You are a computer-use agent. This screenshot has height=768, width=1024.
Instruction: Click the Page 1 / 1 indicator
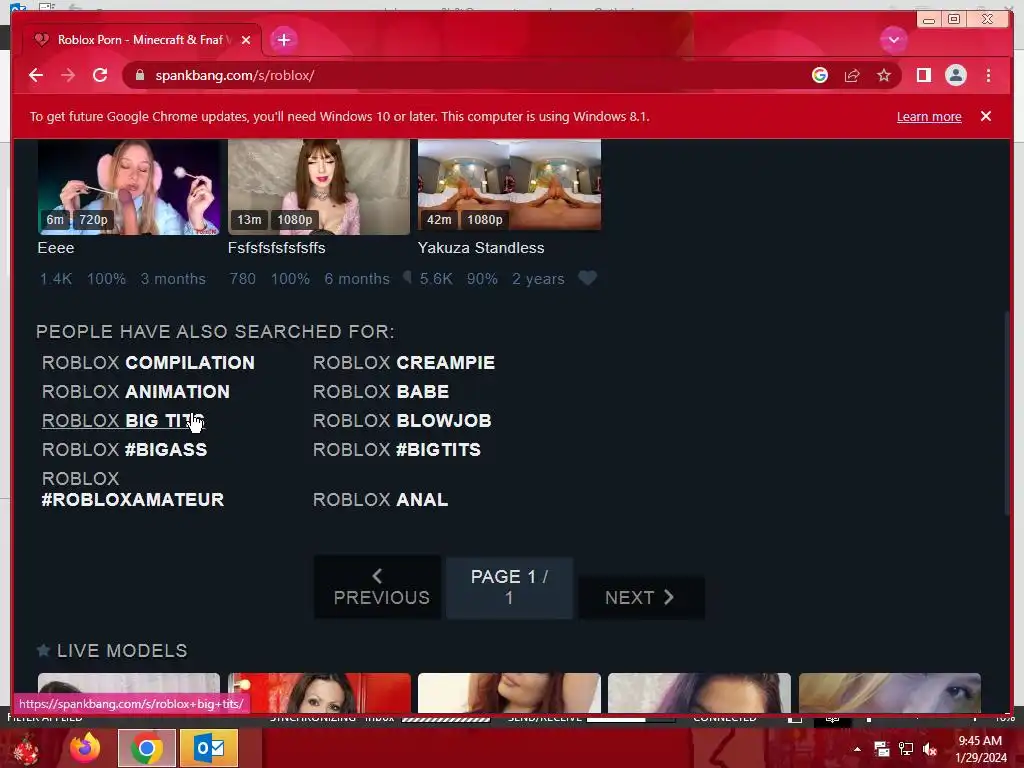[x=509, y=587]
